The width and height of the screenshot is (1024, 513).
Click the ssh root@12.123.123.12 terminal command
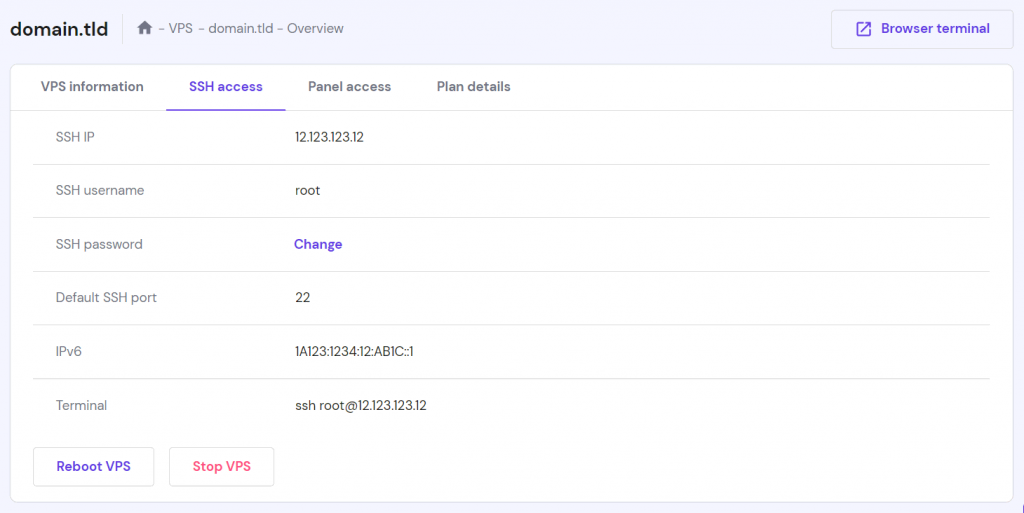point(360,405)
